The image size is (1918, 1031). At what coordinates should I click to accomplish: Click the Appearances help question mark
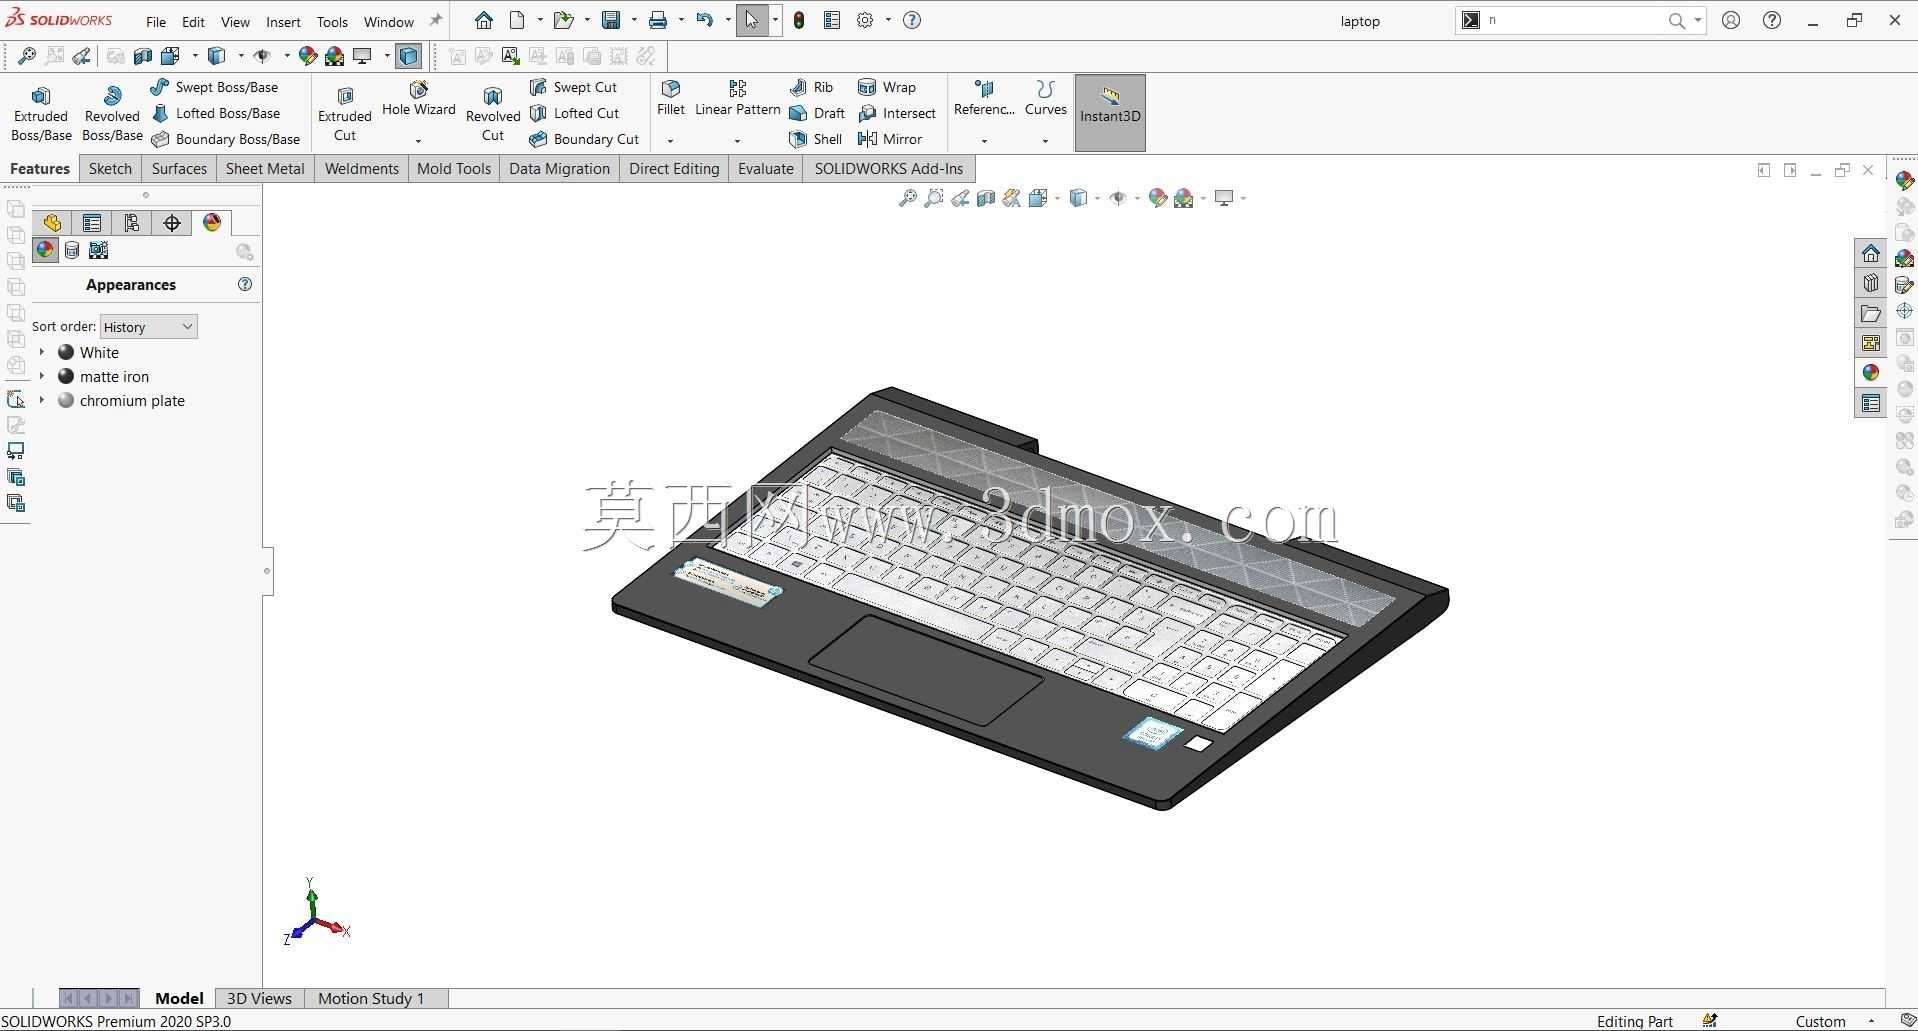tap(245, 284)
